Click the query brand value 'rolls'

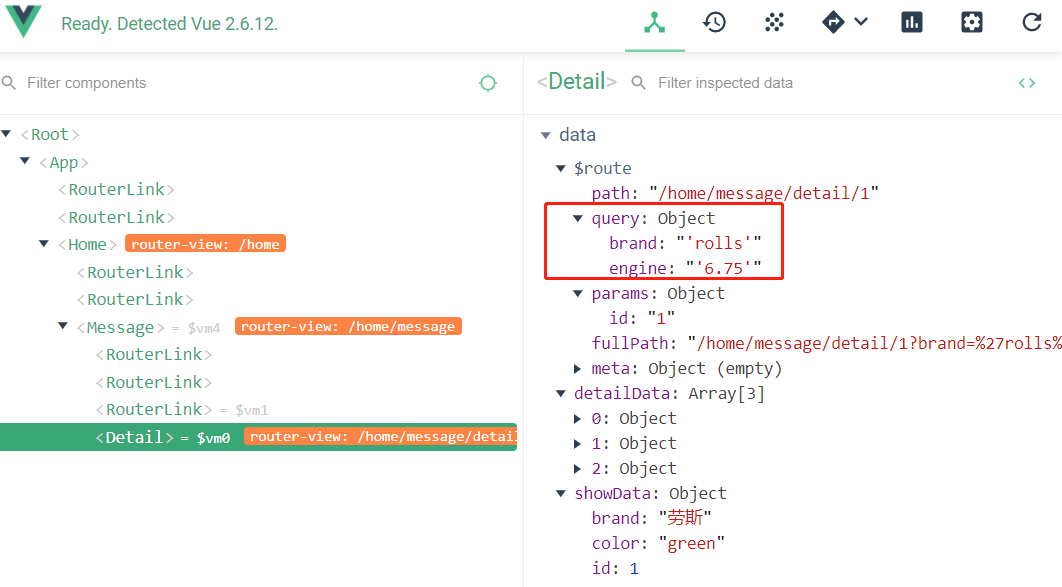tap(719, 243)
